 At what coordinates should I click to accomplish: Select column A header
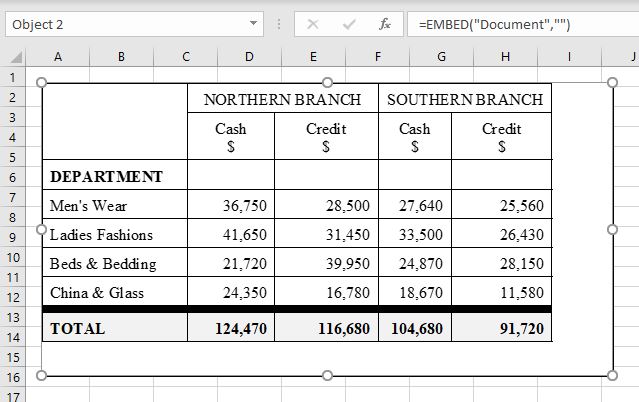[x=57, y=58]
